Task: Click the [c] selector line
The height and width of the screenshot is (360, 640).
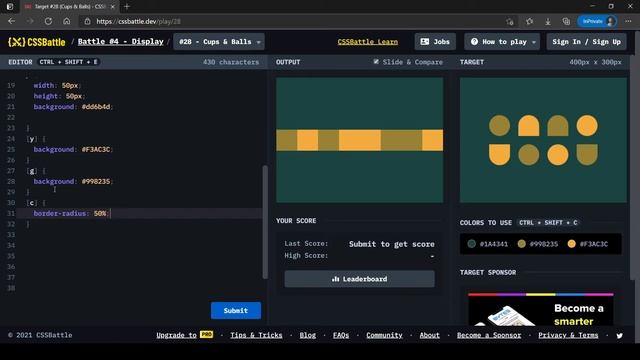Action: point(36,203)
